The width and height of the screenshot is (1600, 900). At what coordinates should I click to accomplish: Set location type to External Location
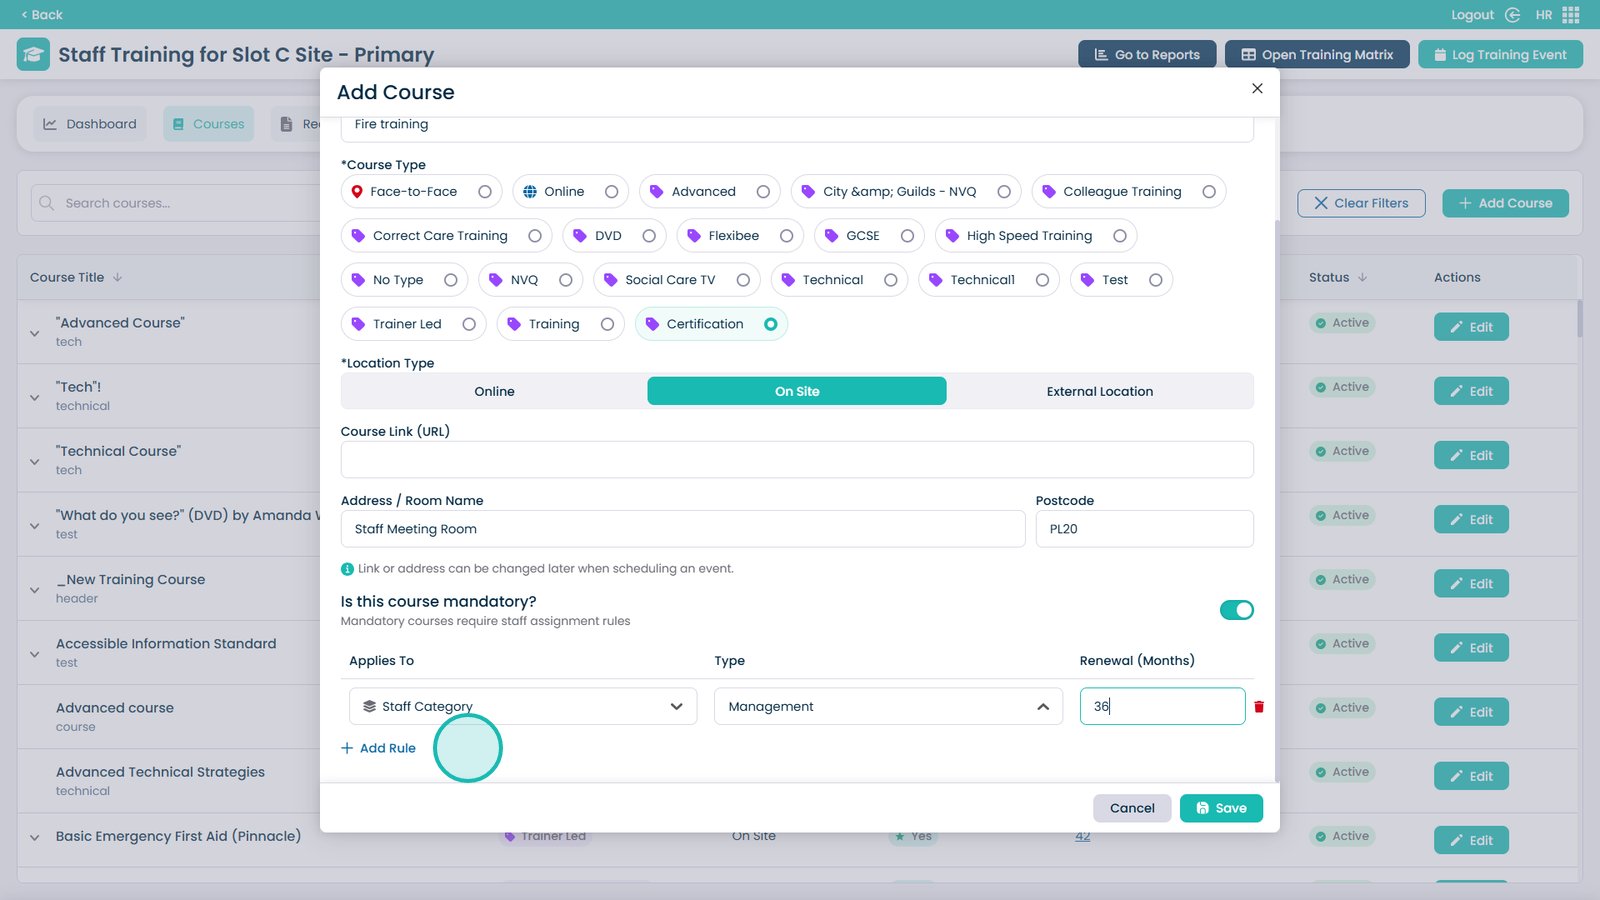point(1100,391)
